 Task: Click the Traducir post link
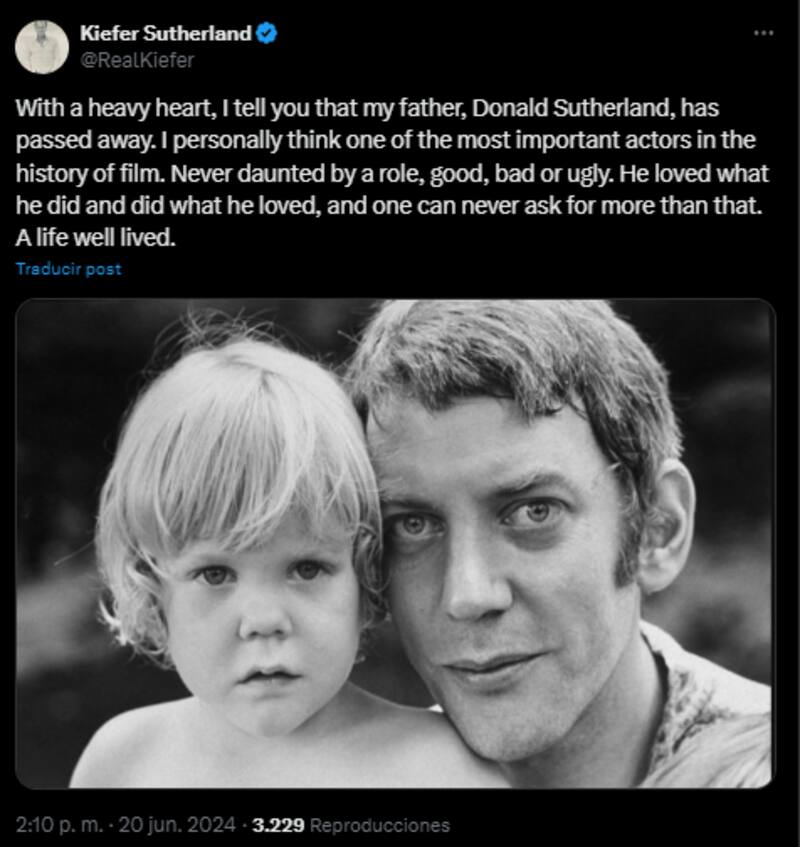tap(69, 269)
